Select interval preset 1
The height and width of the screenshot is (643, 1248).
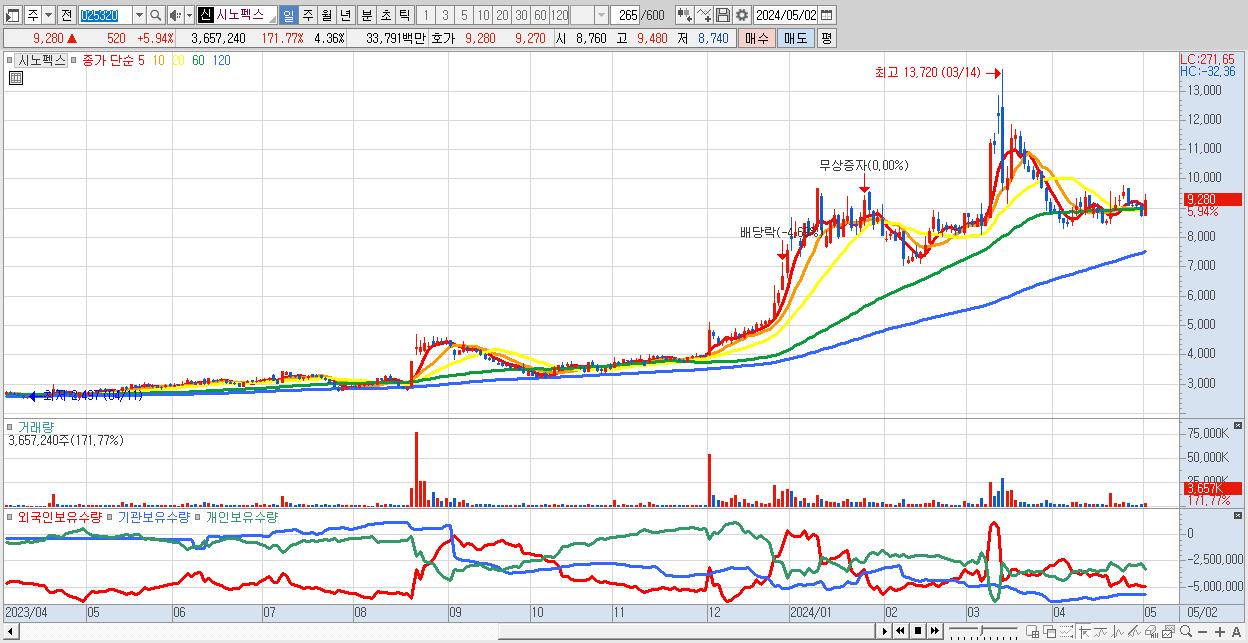426,15
